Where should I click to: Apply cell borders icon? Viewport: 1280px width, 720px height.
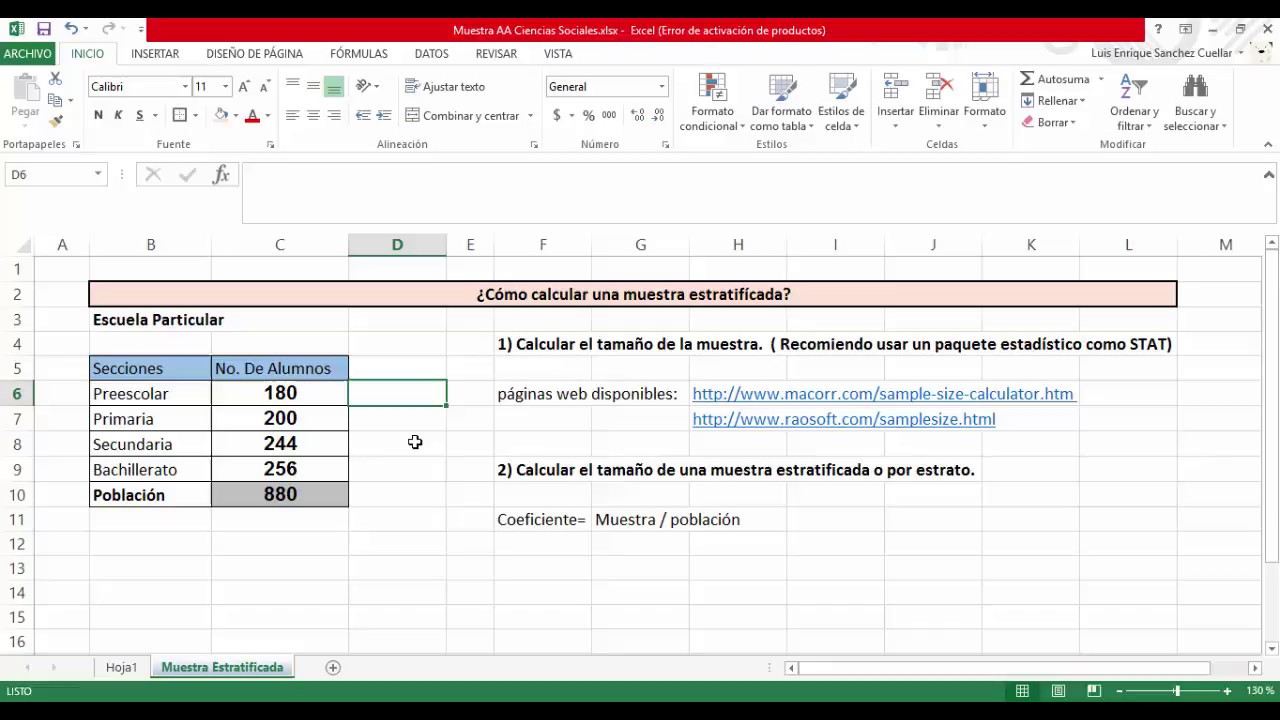coord(180,116)
